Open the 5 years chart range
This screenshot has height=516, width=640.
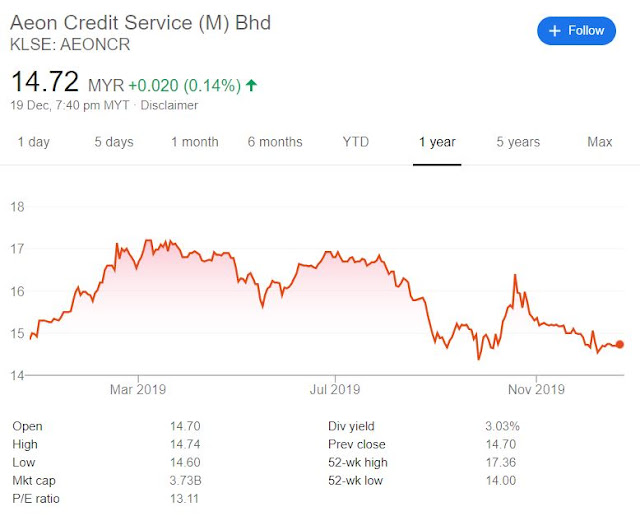point(518,142)
